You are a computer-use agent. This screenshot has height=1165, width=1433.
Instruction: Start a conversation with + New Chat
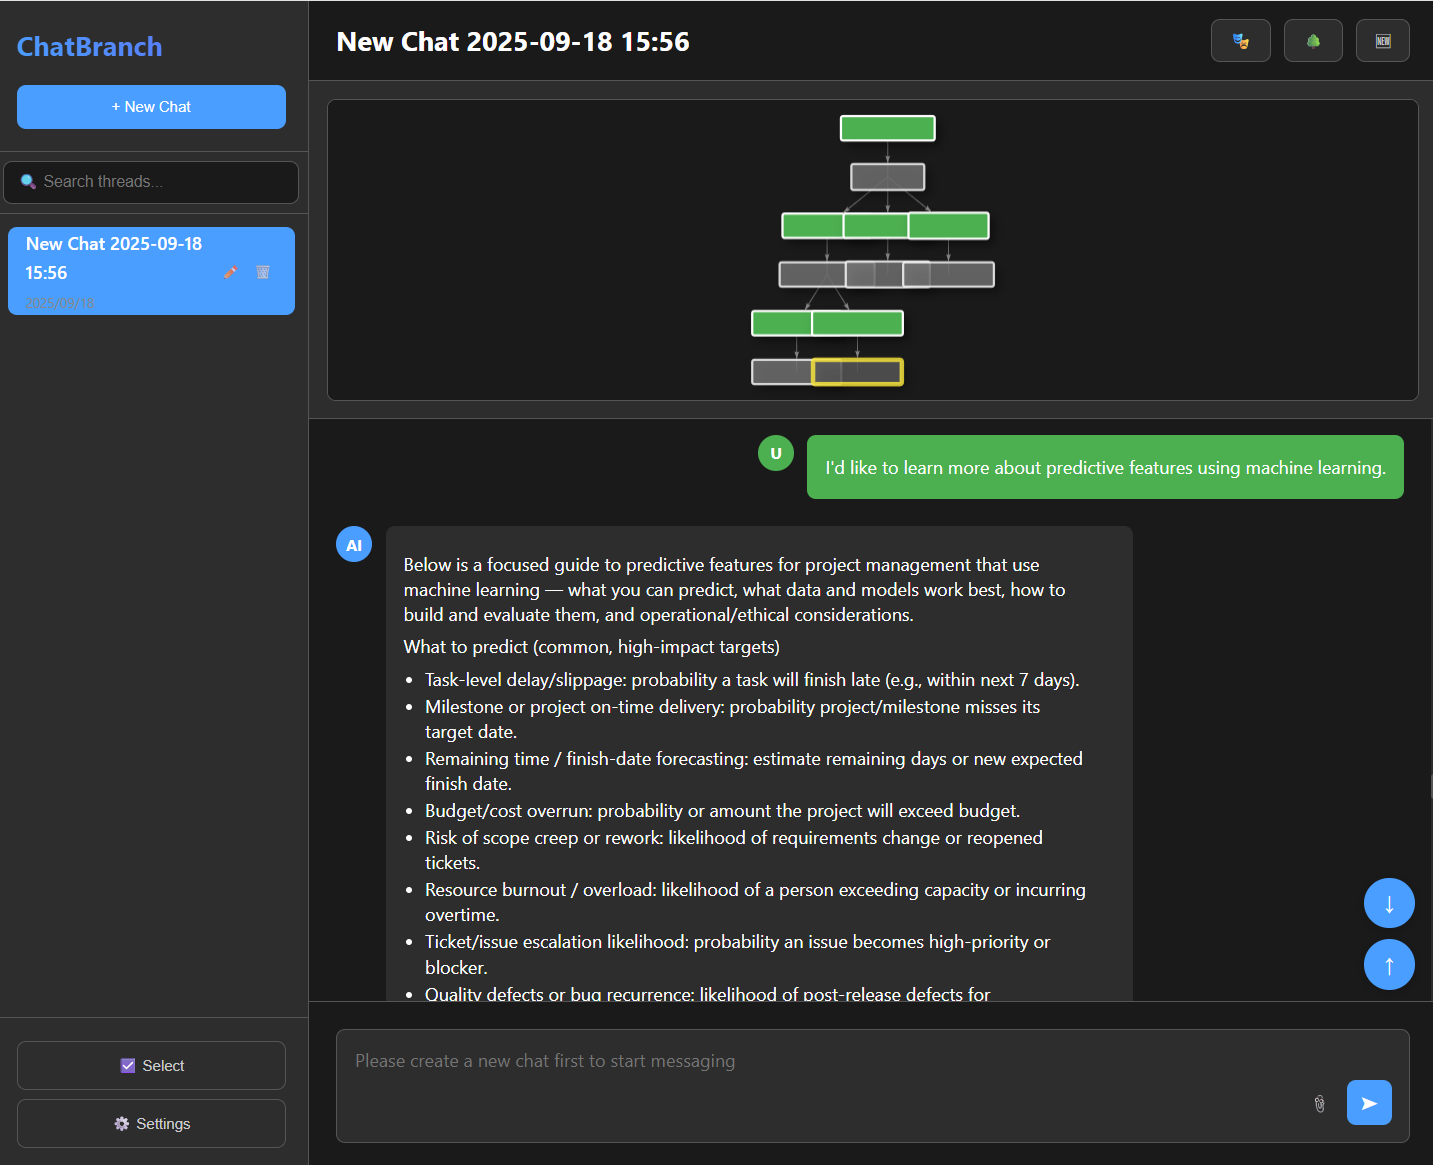pos(151,107)
